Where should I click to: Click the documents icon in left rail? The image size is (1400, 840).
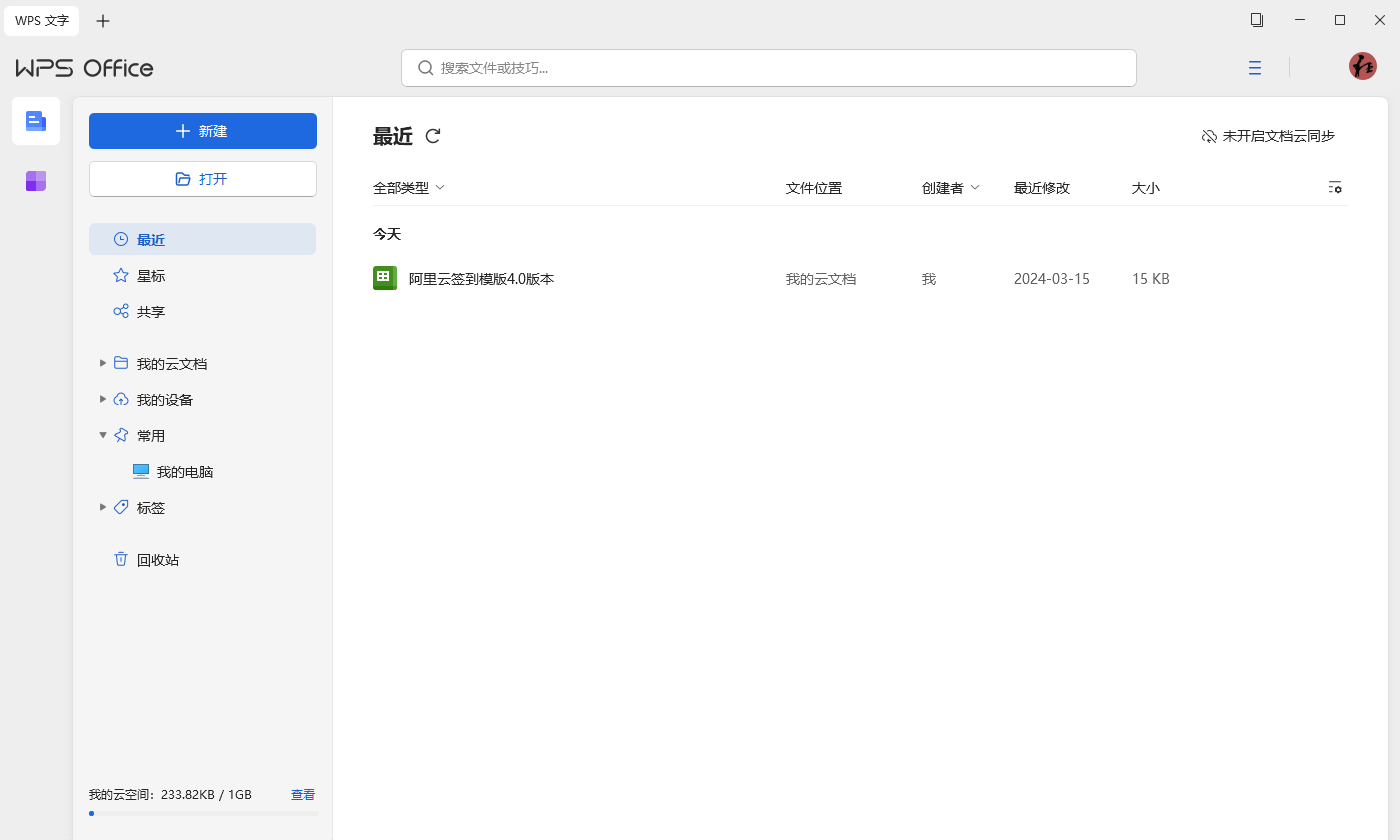click(36, 121)
